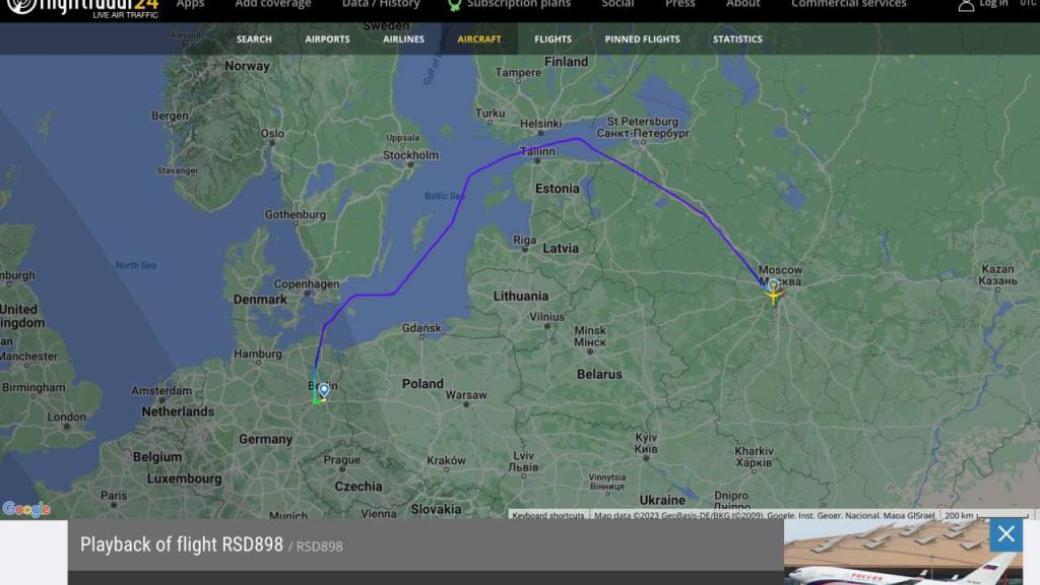
Task: Open the Airlines tab
Action: click(x=403, y=39)
